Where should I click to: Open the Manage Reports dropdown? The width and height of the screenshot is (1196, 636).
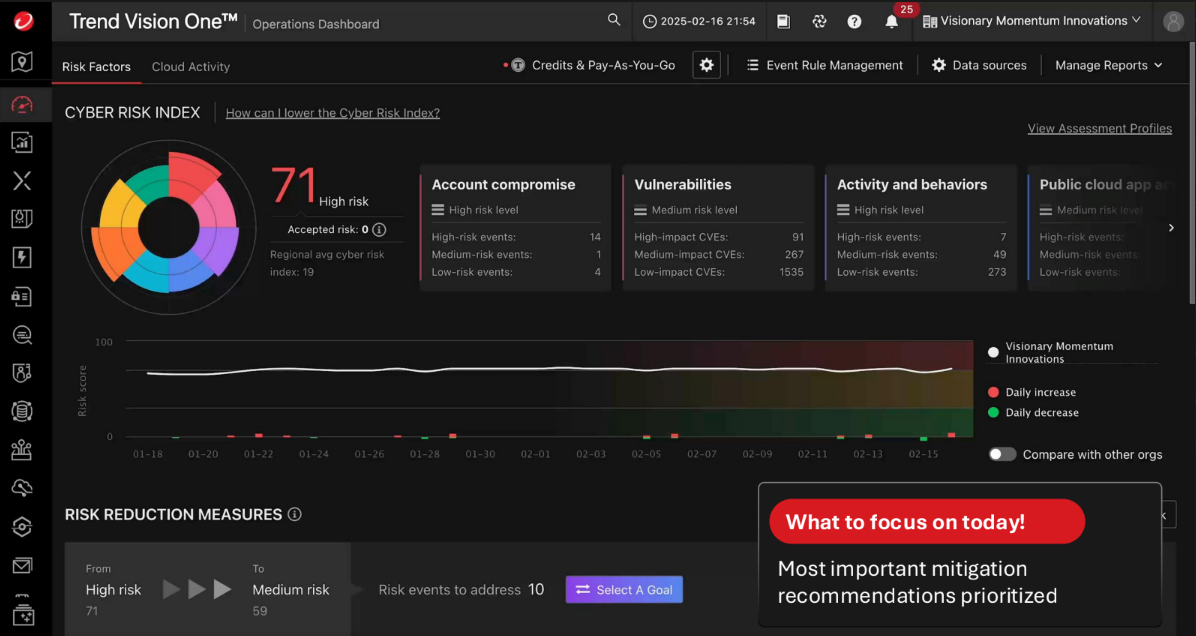1108,66
